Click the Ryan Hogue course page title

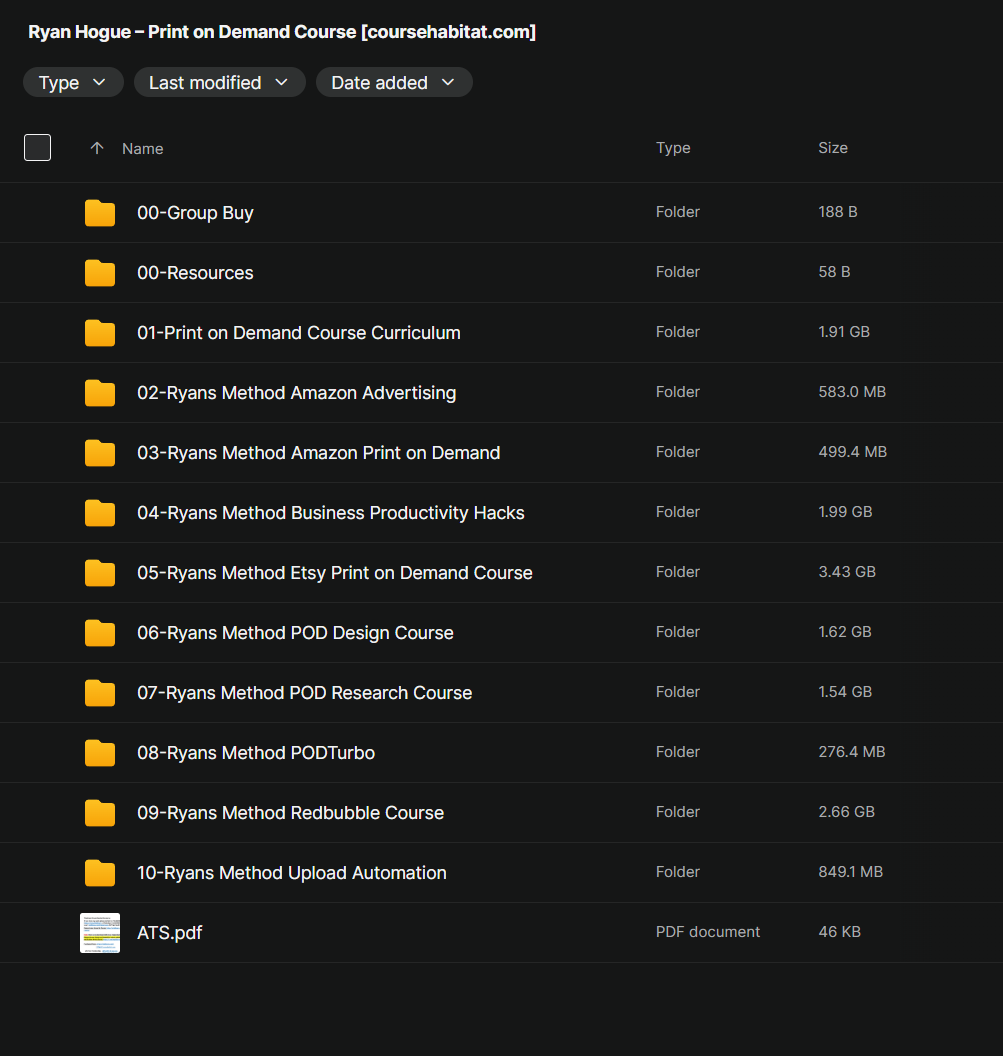click(282, 32)
